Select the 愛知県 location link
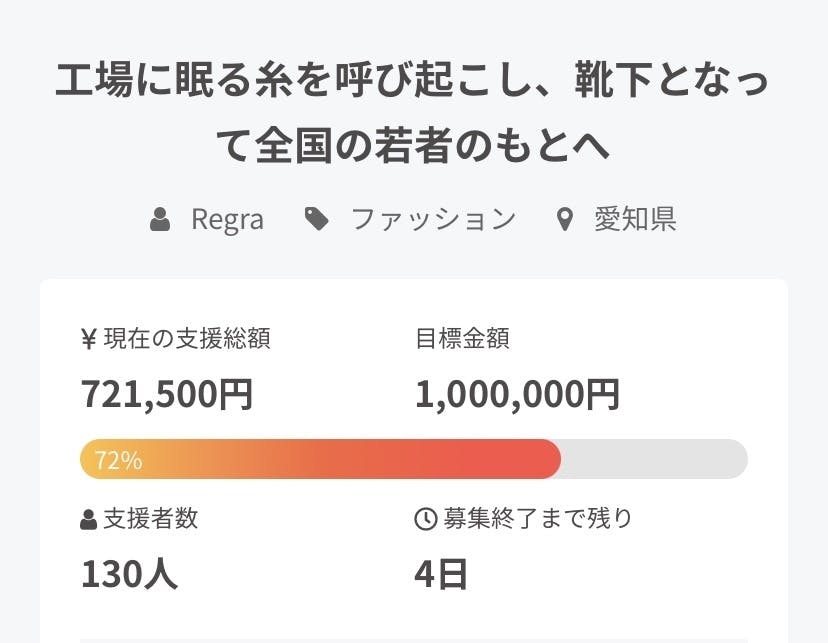Screen dimensions: 828x643 click(x=635, y=220)
